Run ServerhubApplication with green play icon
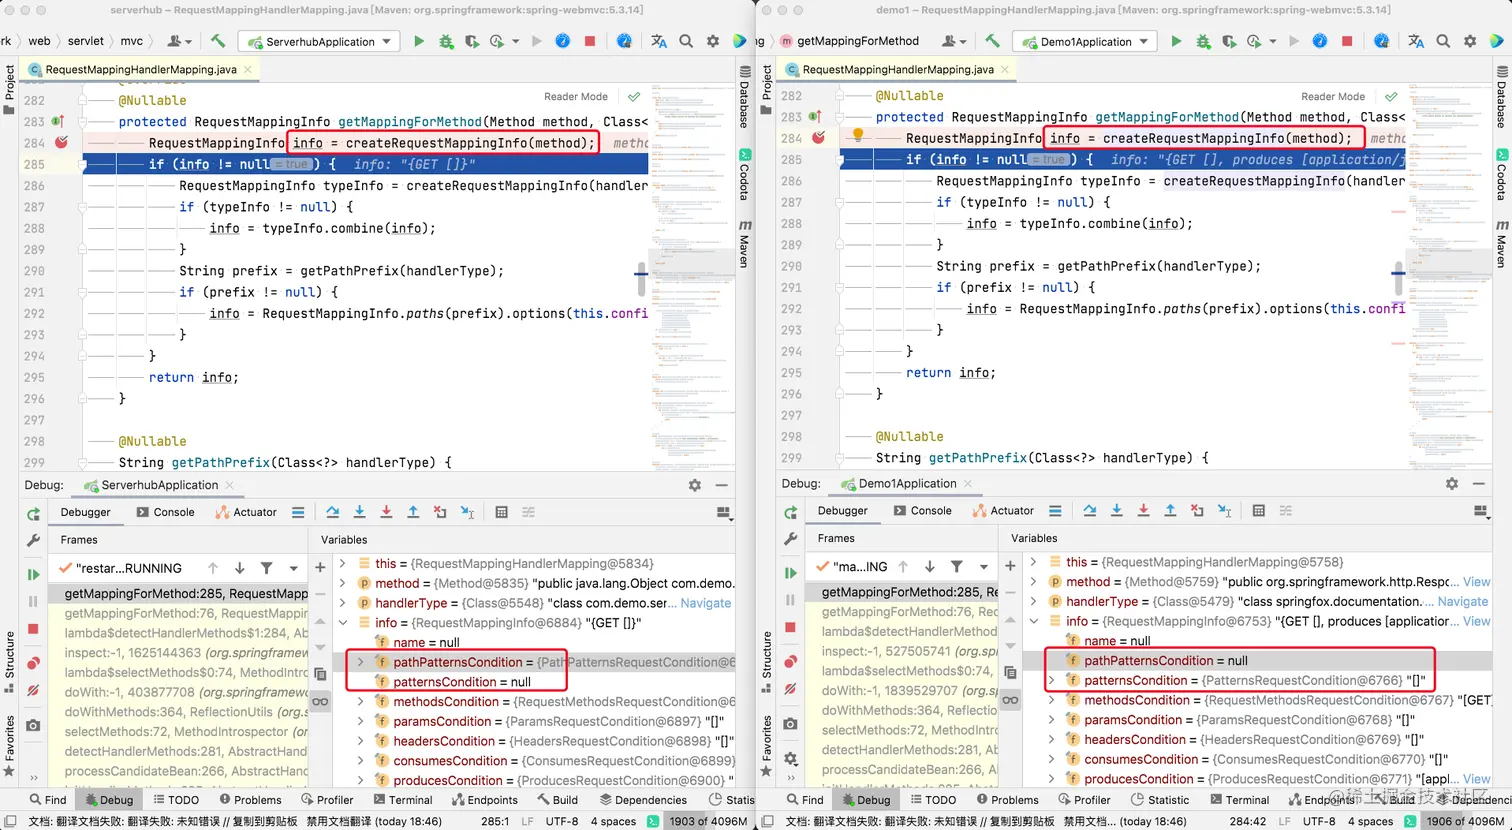Viewport: 1512px width, 830px height. (419, 41)
